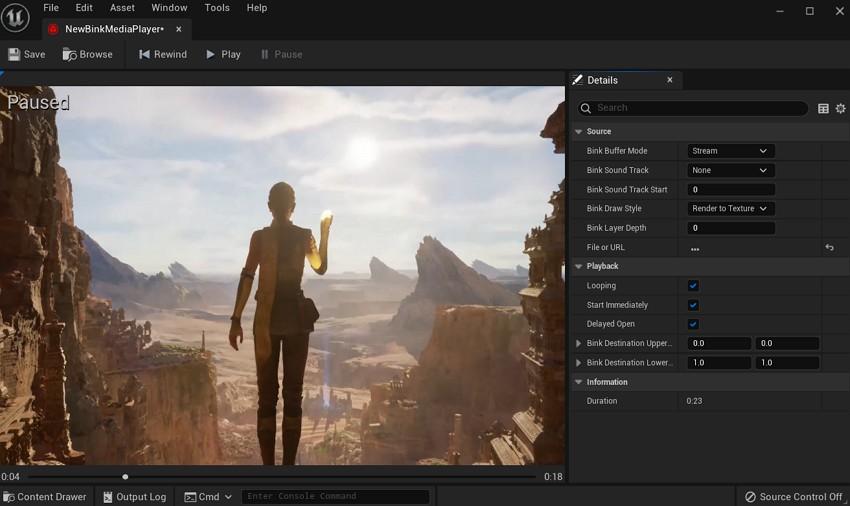
Task: Click Source Control Off status
Action: (x=794, y=497)
